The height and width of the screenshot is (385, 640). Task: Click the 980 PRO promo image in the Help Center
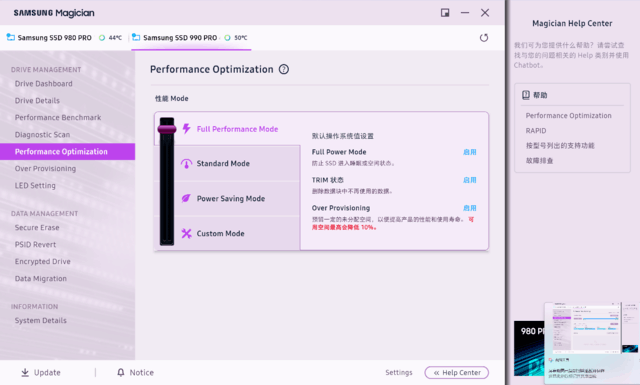pyautogui.click(x=529, y=348)
